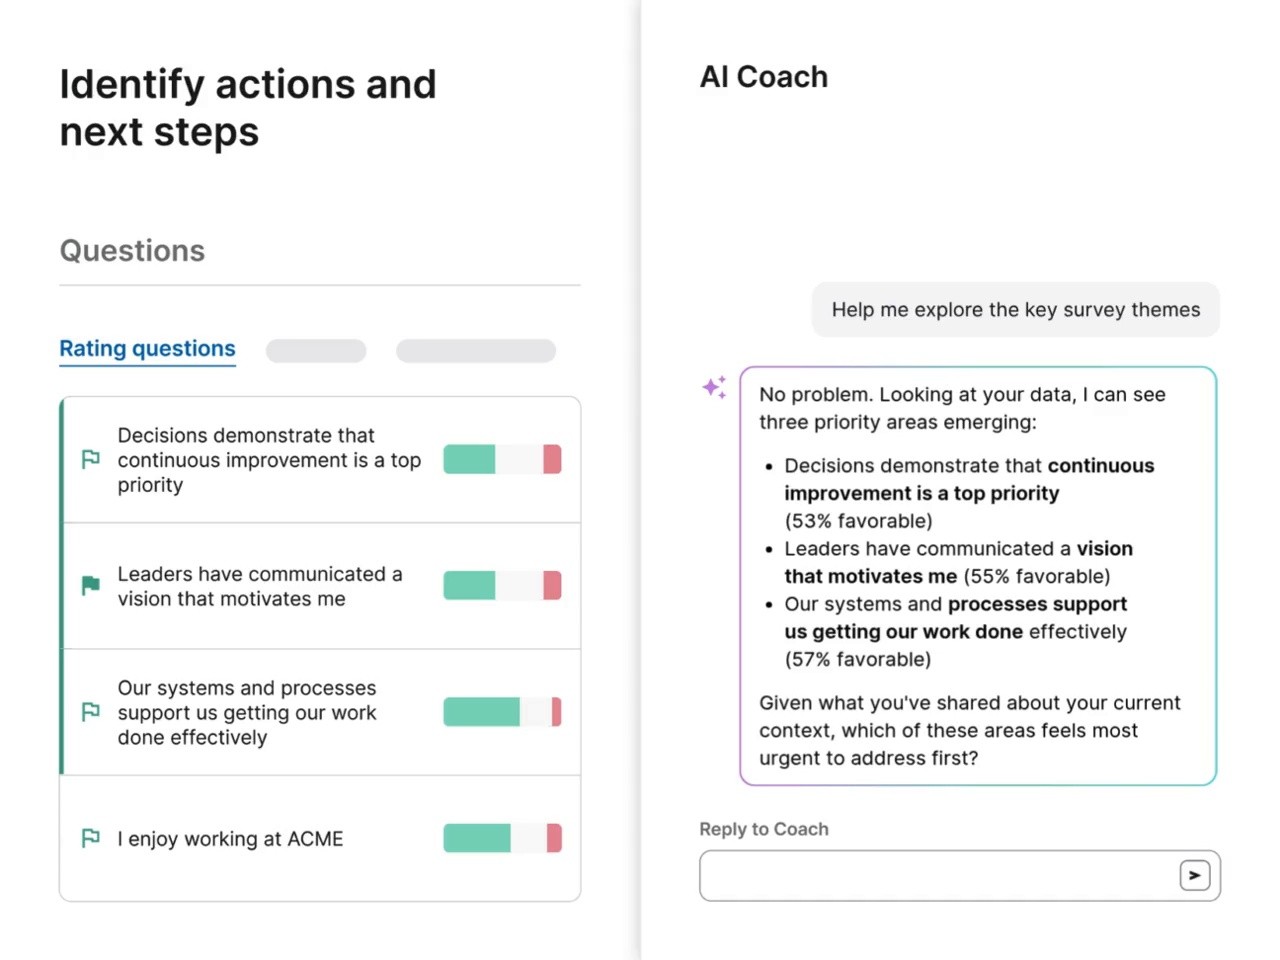Click the systems and processes score bar

(x=502, y=712)
